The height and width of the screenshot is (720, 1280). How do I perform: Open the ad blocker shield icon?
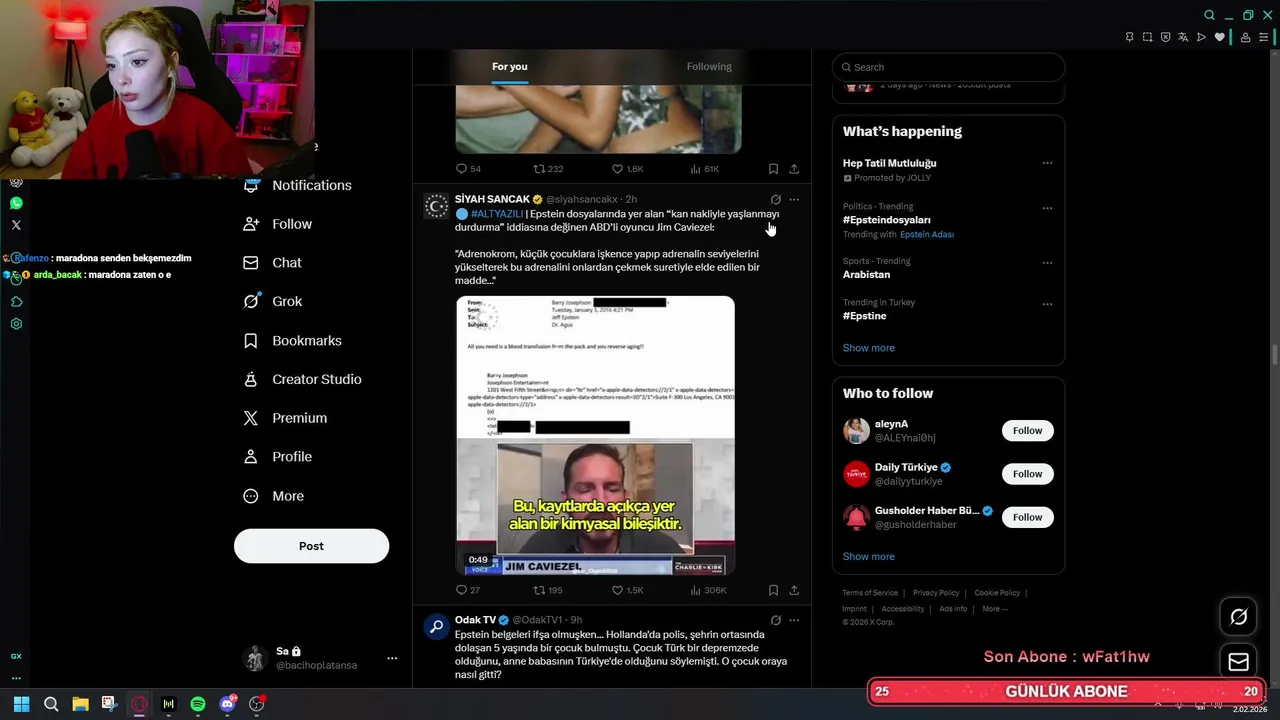coord(1165,37)
